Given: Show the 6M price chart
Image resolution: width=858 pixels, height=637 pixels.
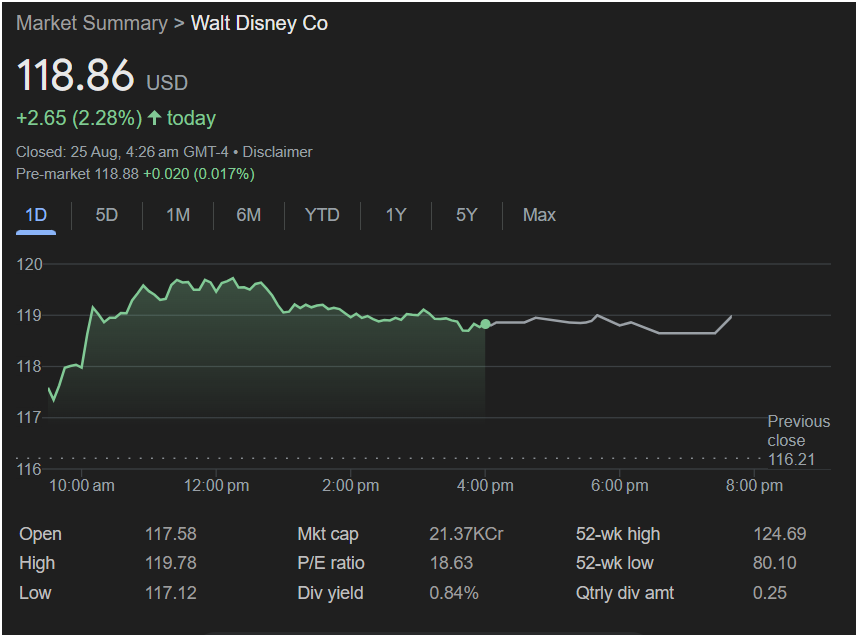Looking at the screenshot, I should [x=249, y=215].
